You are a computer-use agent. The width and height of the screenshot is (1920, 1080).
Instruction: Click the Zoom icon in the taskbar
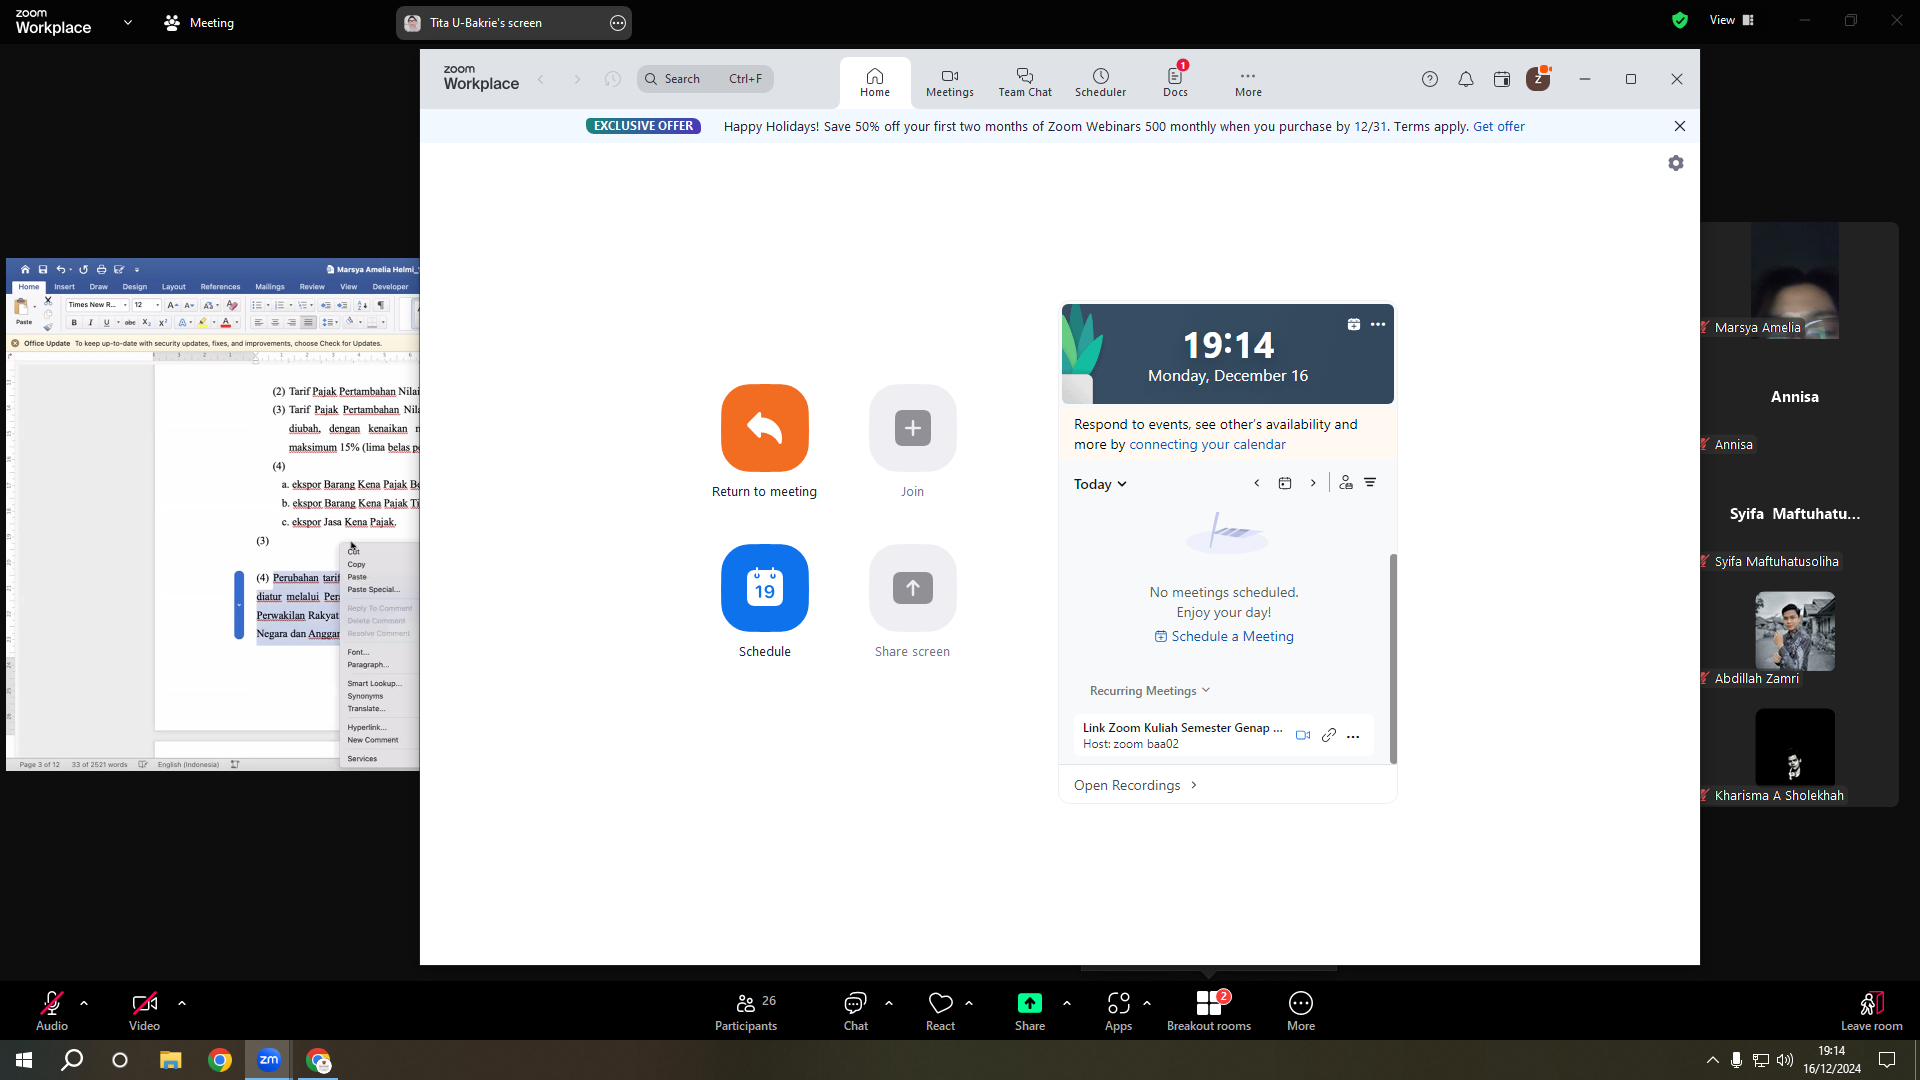pyautogui.click(x=269, y=1060)
